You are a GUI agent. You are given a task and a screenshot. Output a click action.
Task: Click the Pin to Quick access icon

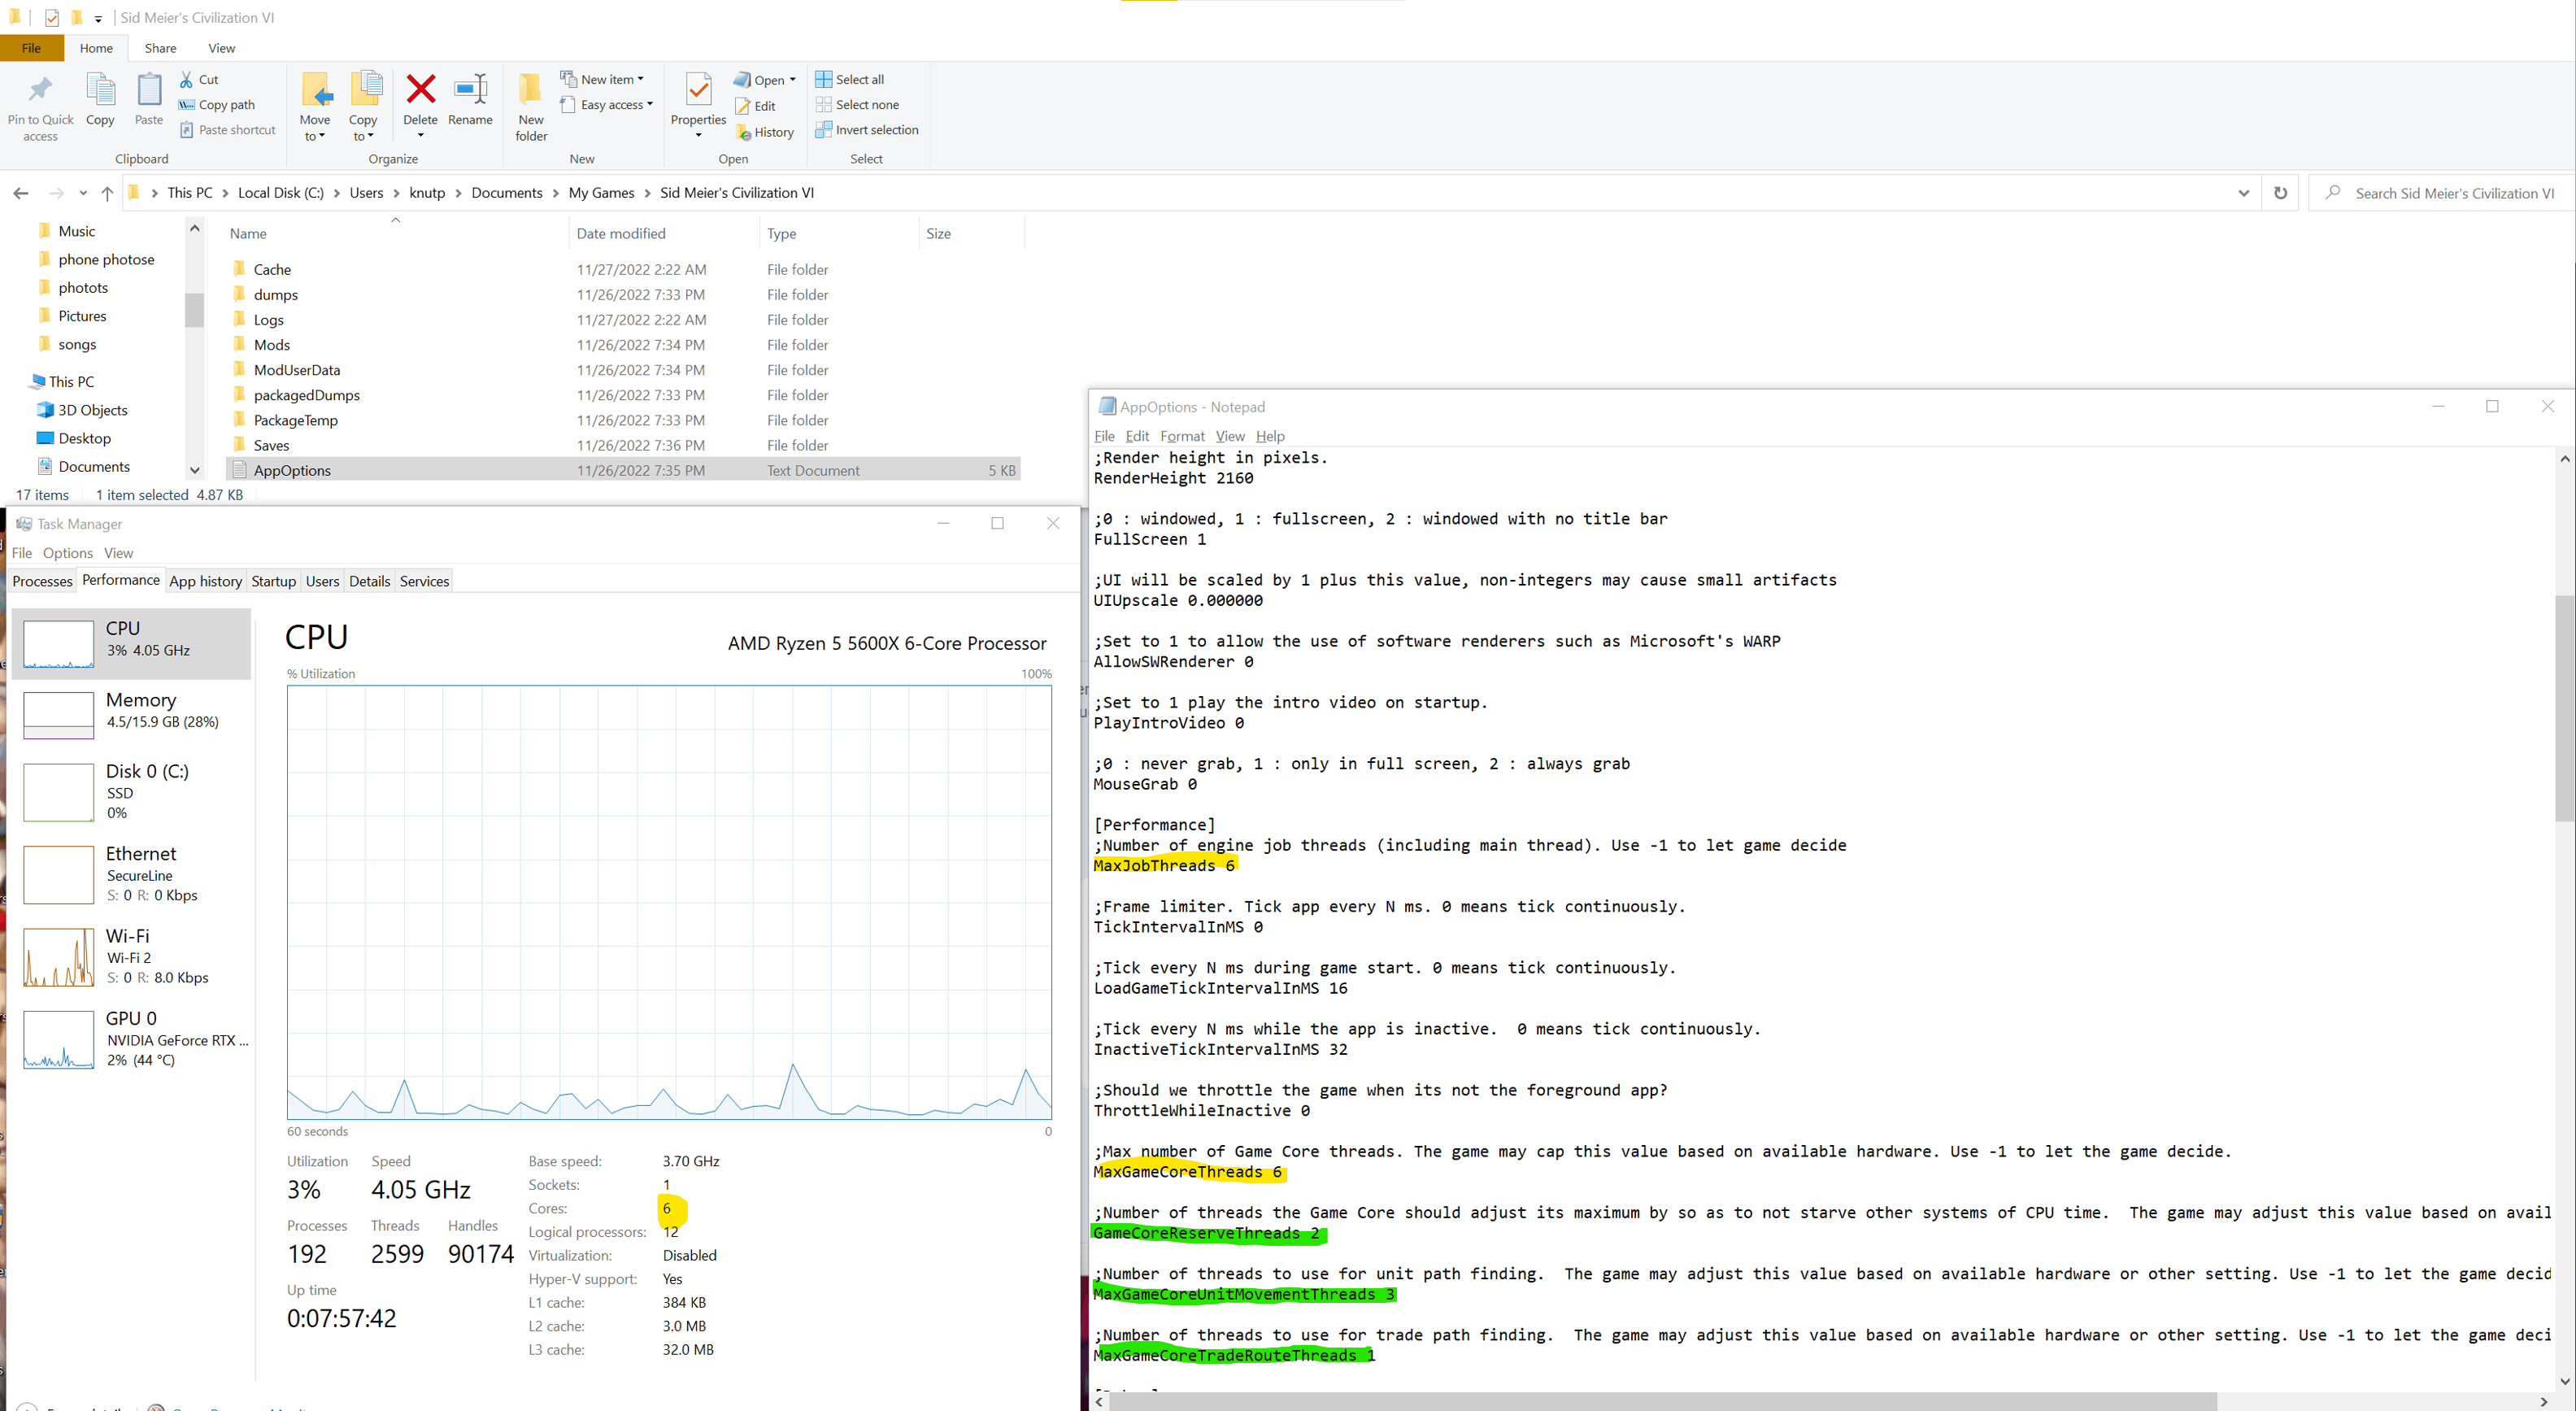point(40,90)
